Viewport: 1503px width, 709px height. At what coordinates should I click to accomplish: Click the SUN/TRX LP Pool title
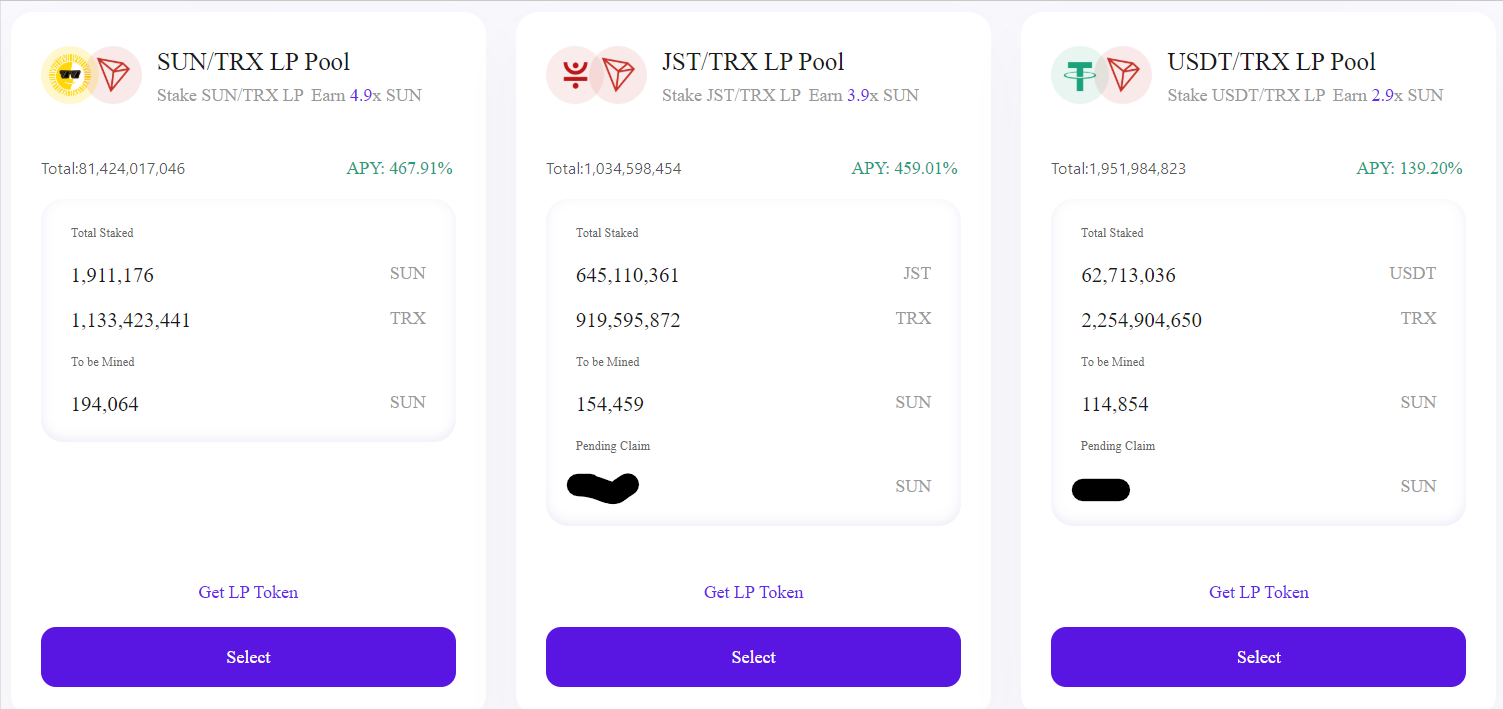[x=254, y=62]
